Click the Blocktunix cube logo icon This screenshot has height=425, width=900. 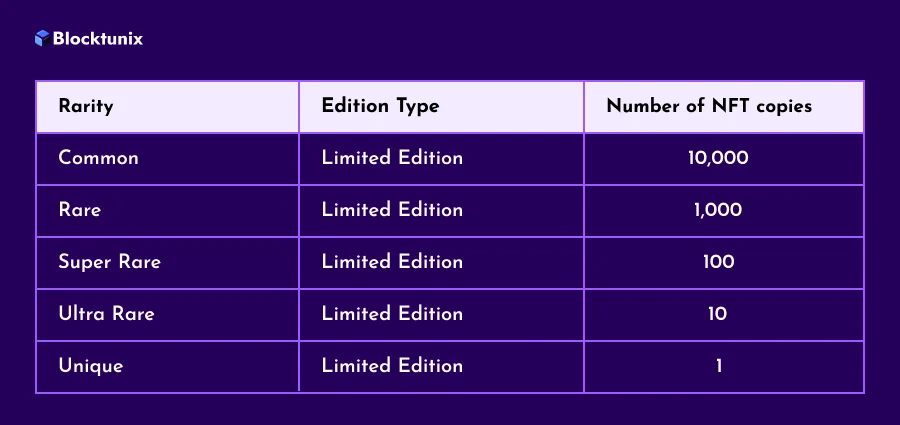42,38
